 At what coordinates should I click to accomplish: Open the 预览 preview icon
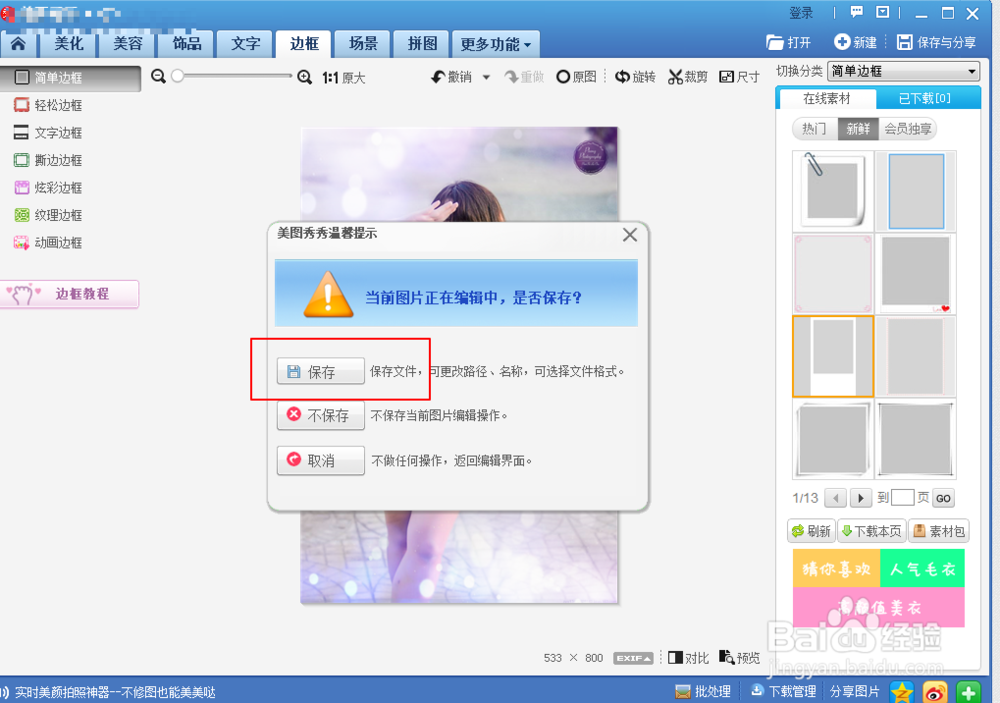740,658
